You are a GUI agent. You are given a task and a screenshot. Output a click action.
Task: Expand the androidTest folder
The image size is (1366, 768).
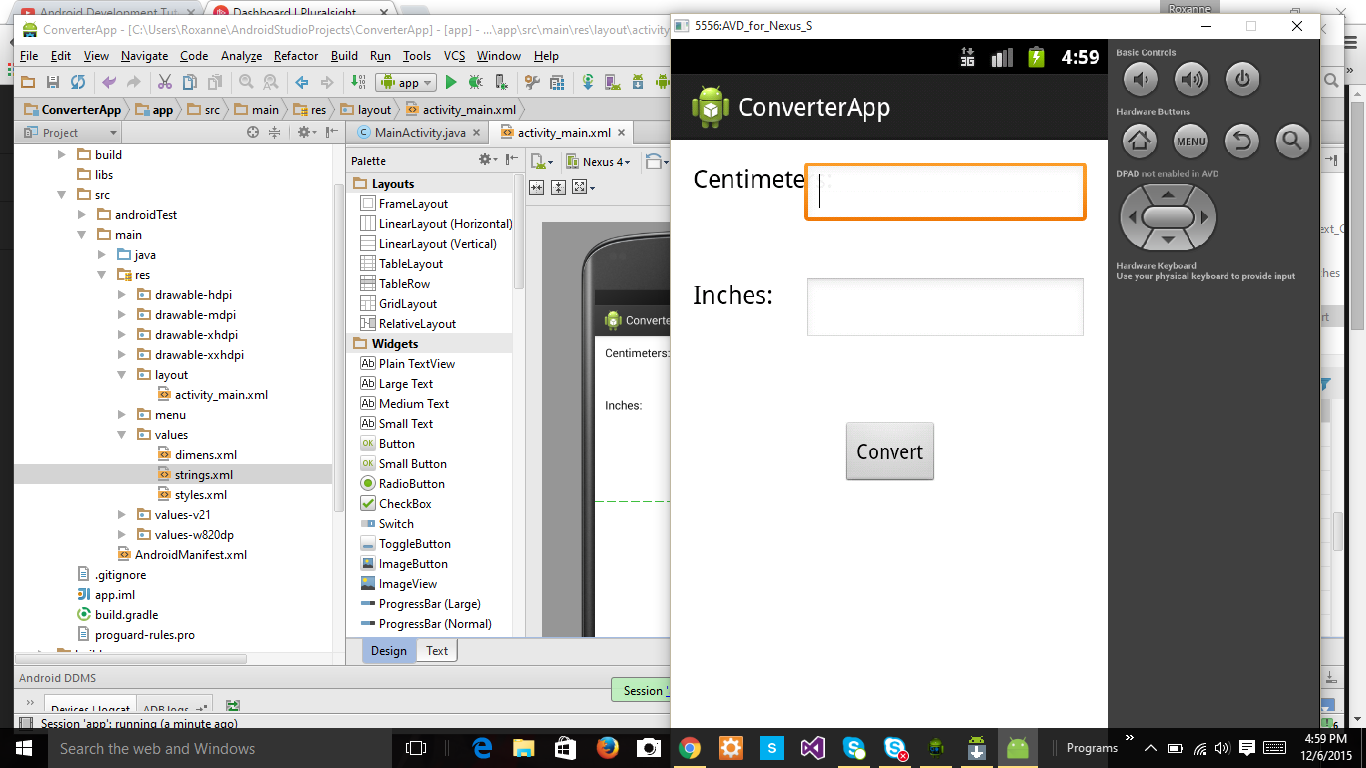pos(82,214)
